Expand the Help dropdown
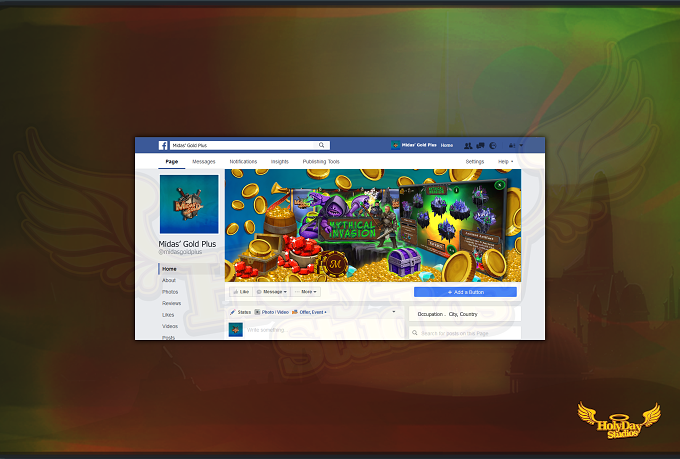The image size is (680, 459). pos(505,161)
